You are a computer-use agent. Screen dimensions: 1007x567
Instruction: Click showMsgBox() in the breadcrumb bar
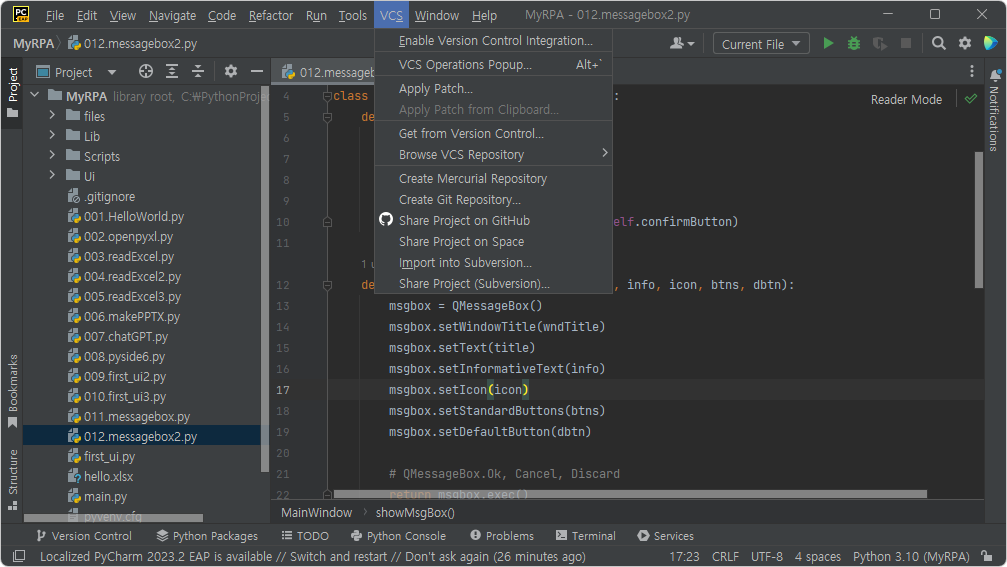pos(415,512)
